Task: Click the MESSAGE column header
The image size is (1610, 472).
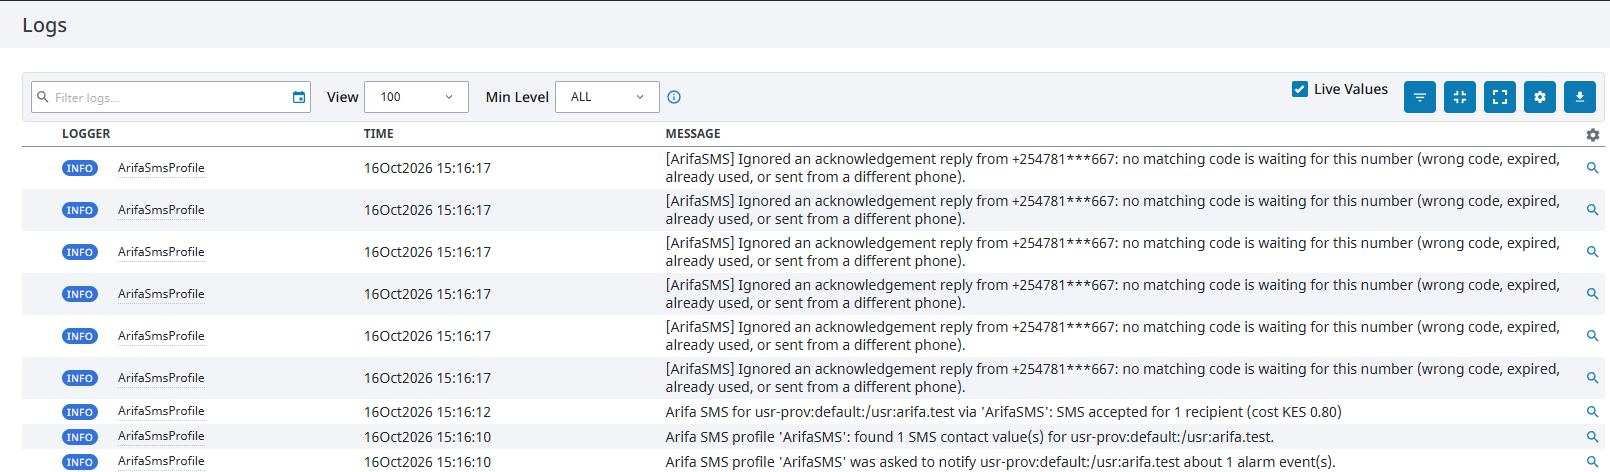Action: click(x=693, y=134)
